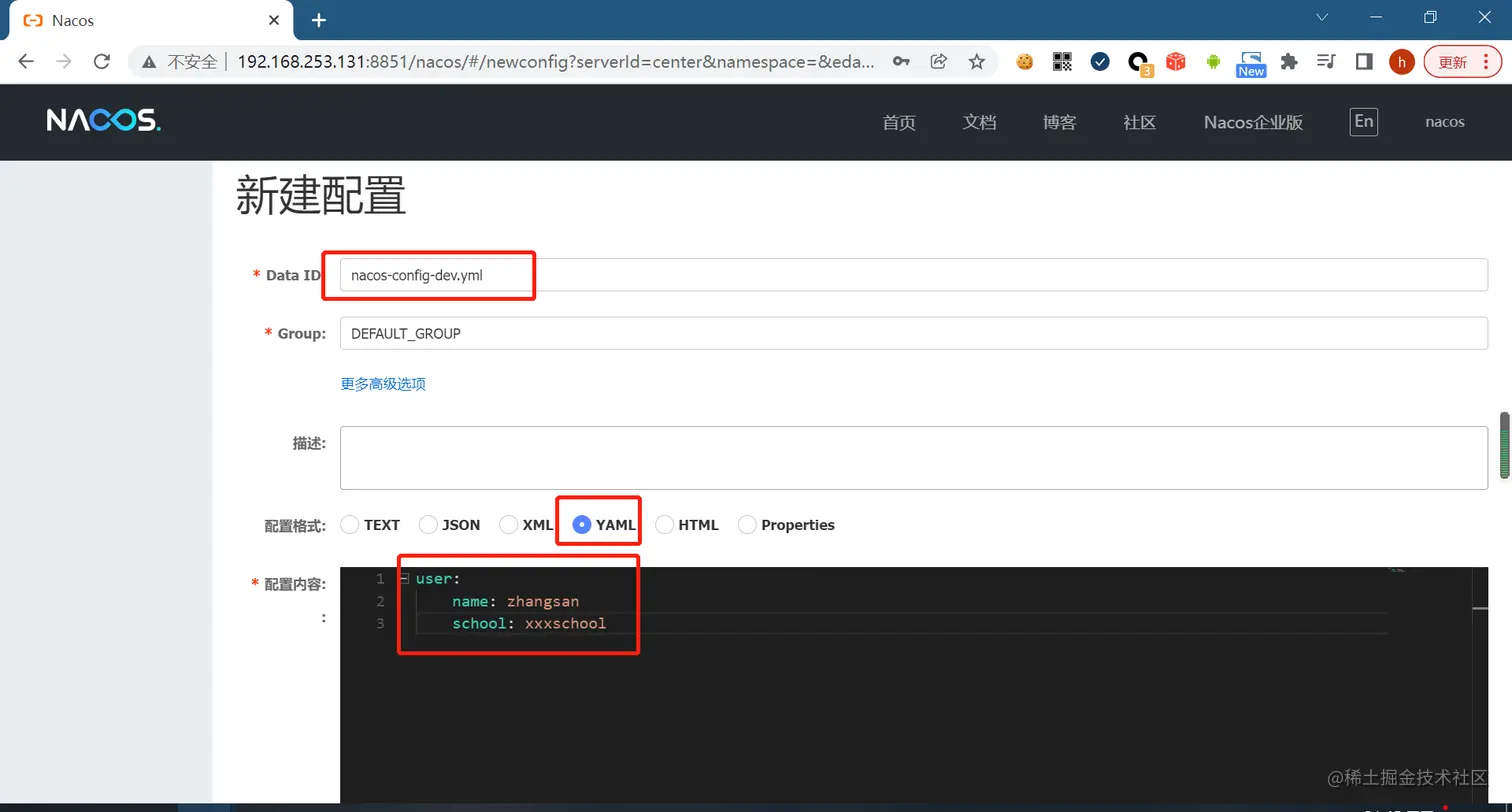The image size is (1512, 812).
Task: Click line number 3 in the editor
Action: tap(380, 623)
